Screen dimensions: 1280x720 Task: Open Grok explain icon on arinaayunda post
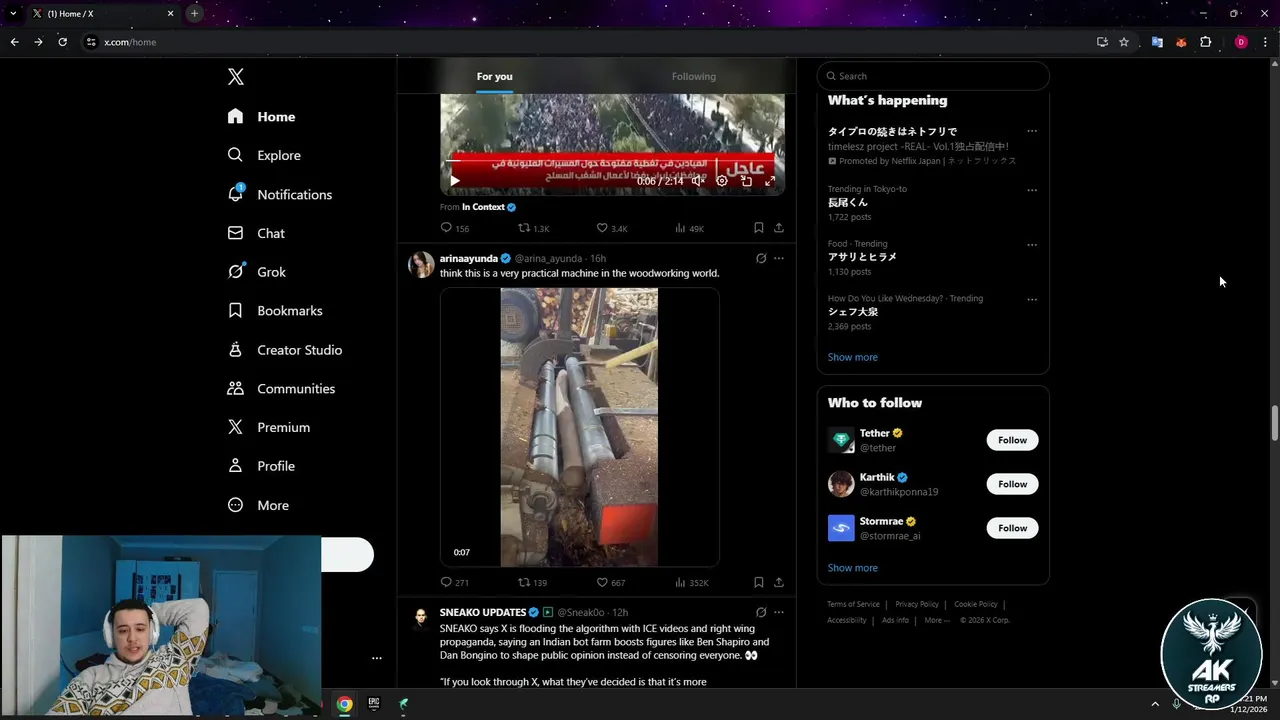point(761,258)
